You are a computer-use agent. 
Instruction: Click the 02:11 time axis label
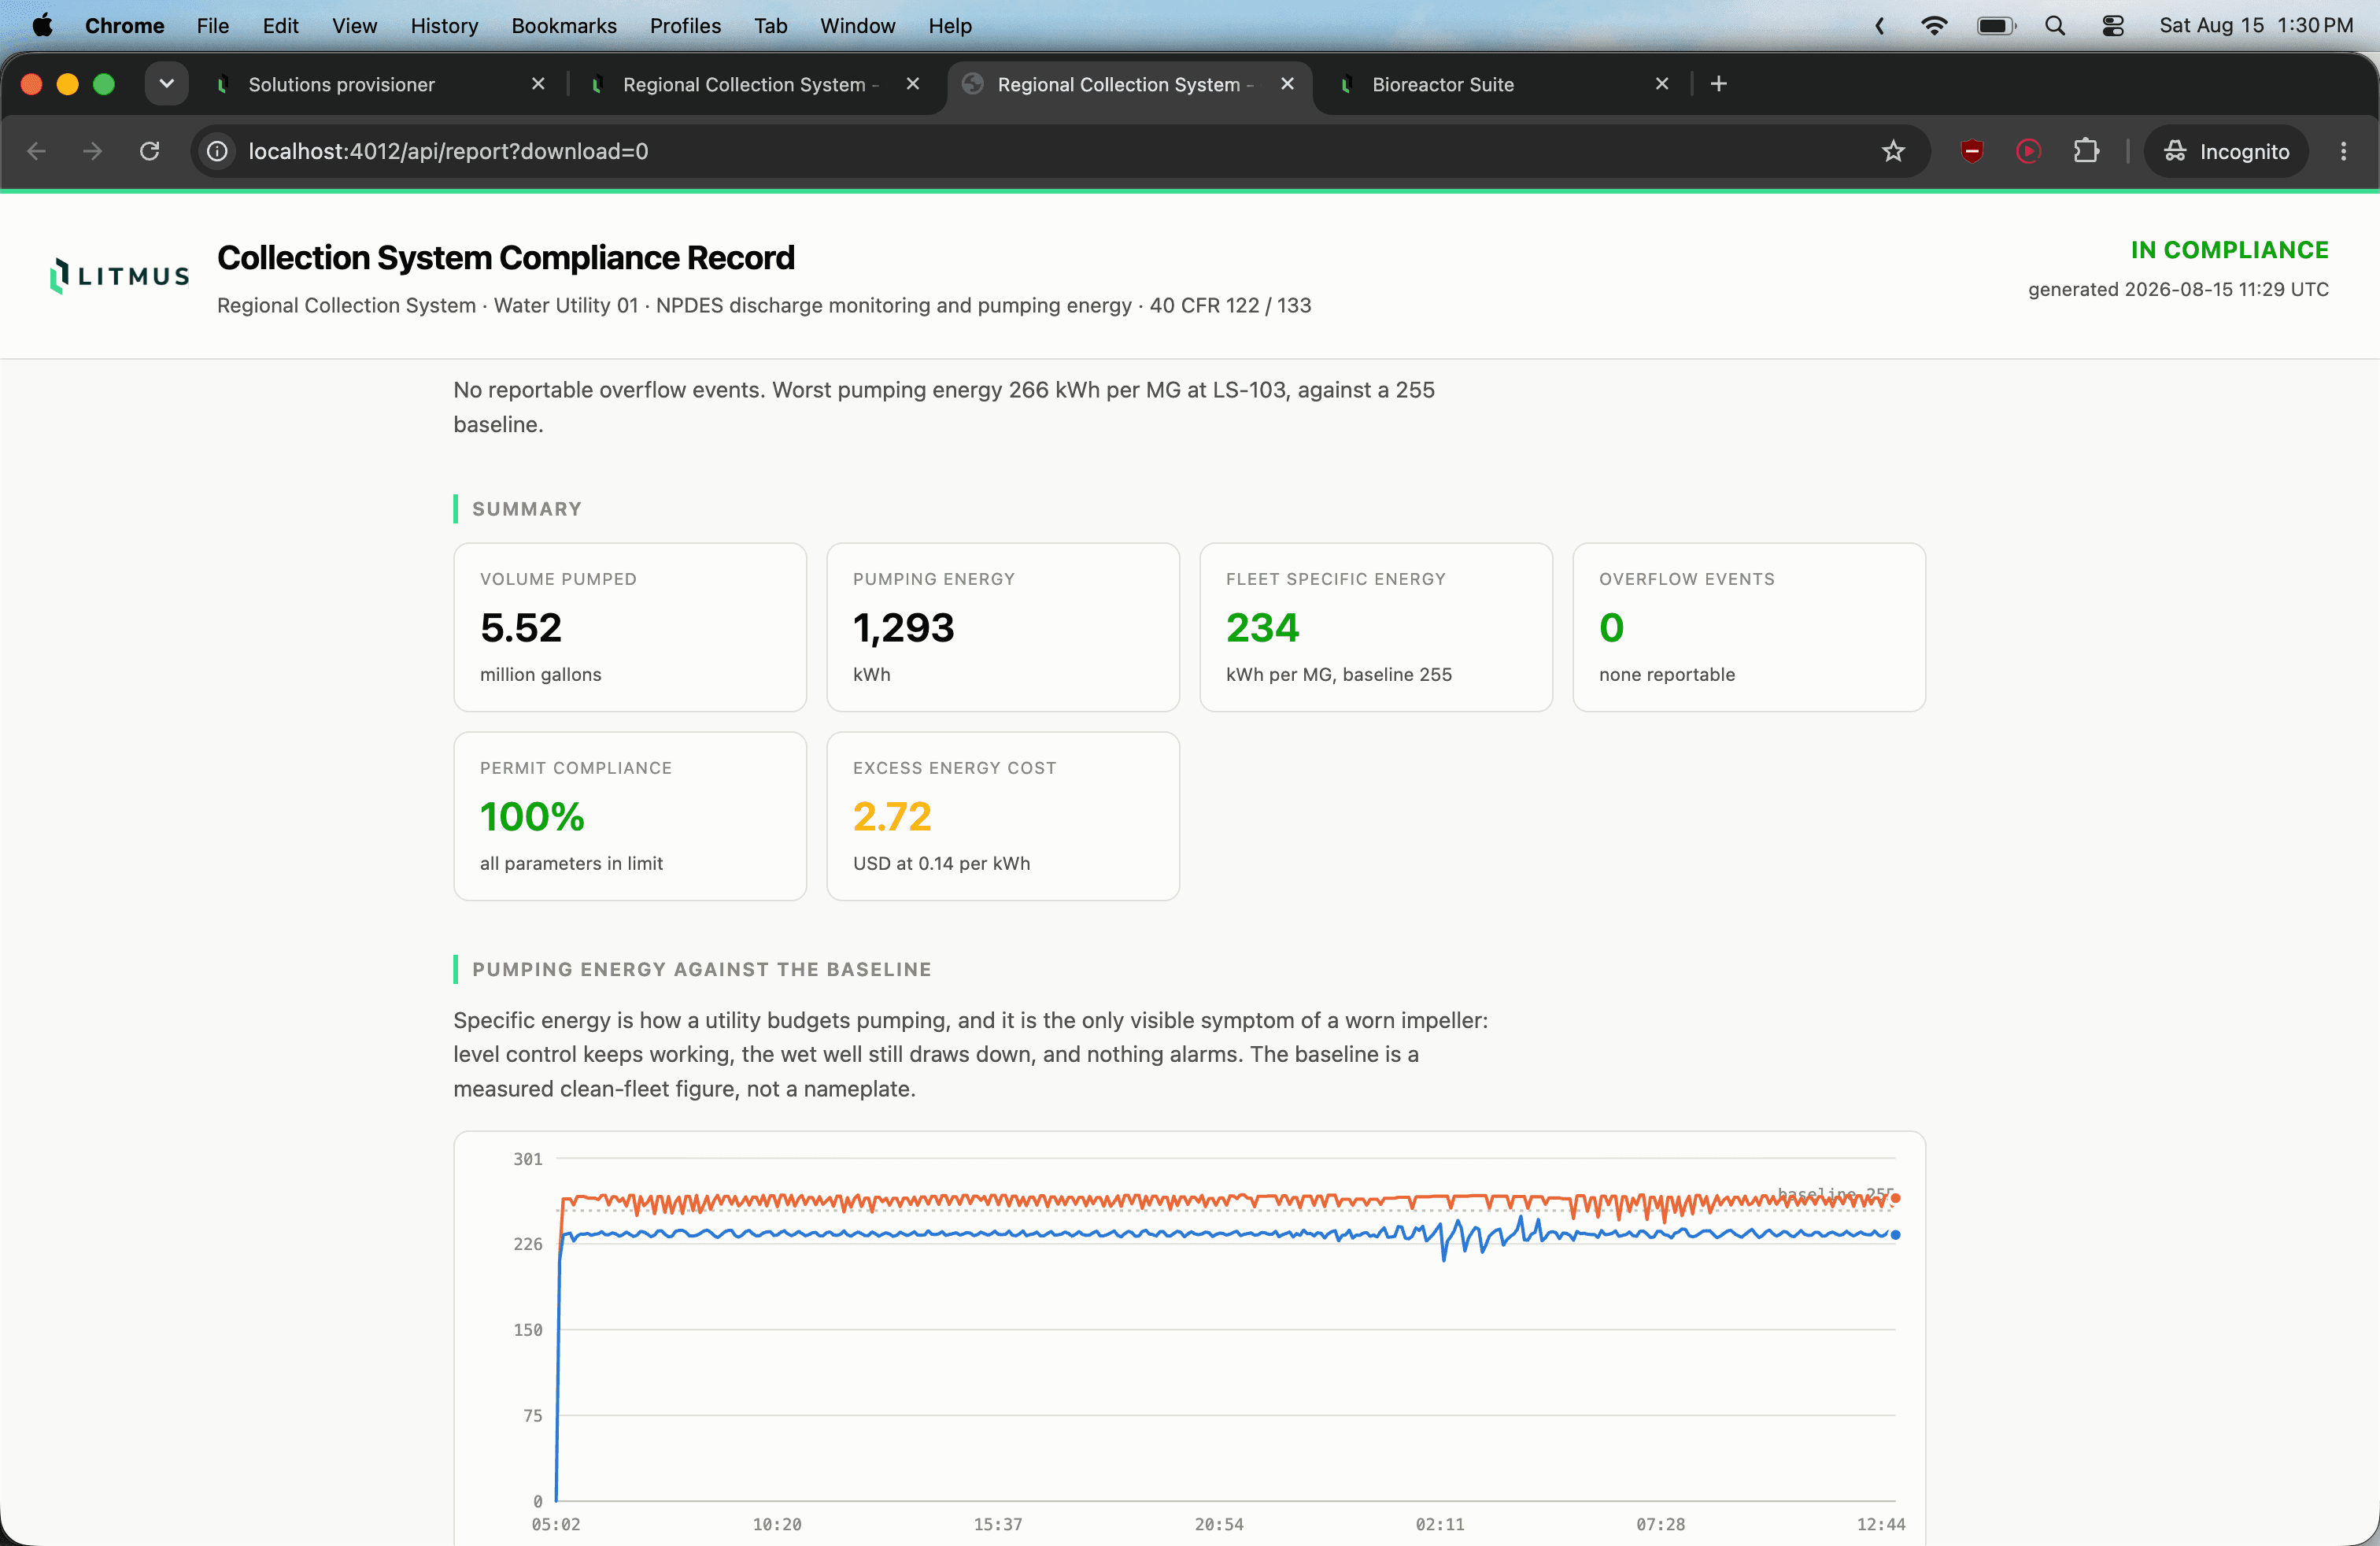coord(1440,1524)
